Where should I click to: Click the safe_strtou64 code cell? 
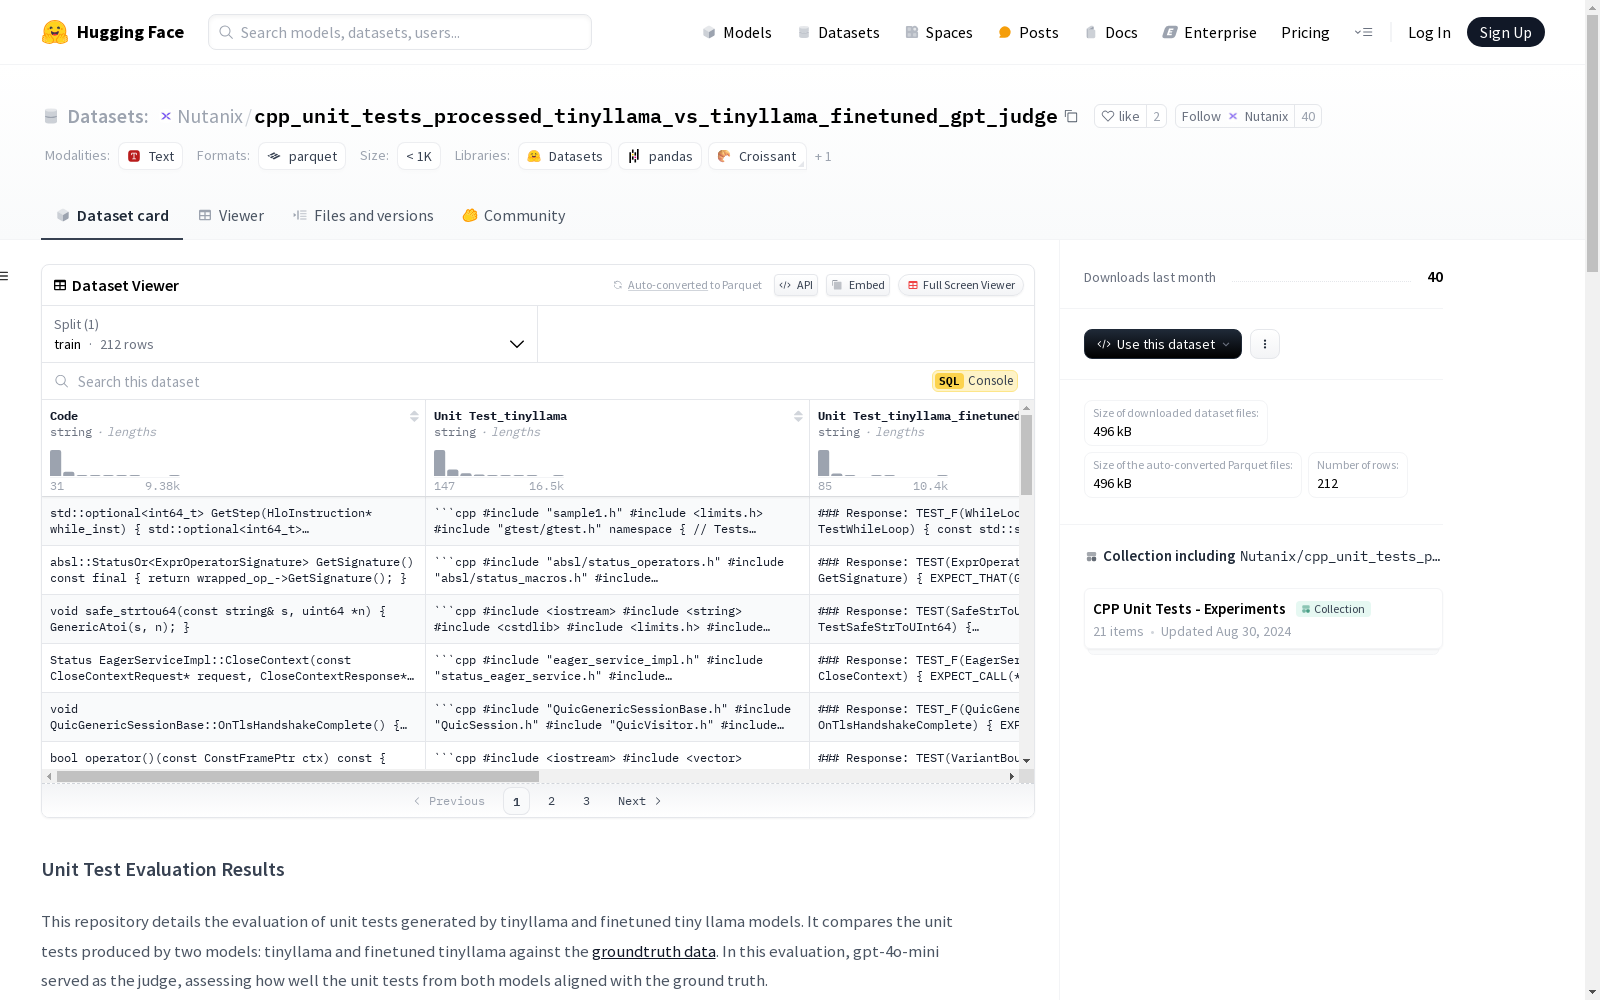pyautogui.click(x=234, y=619)
